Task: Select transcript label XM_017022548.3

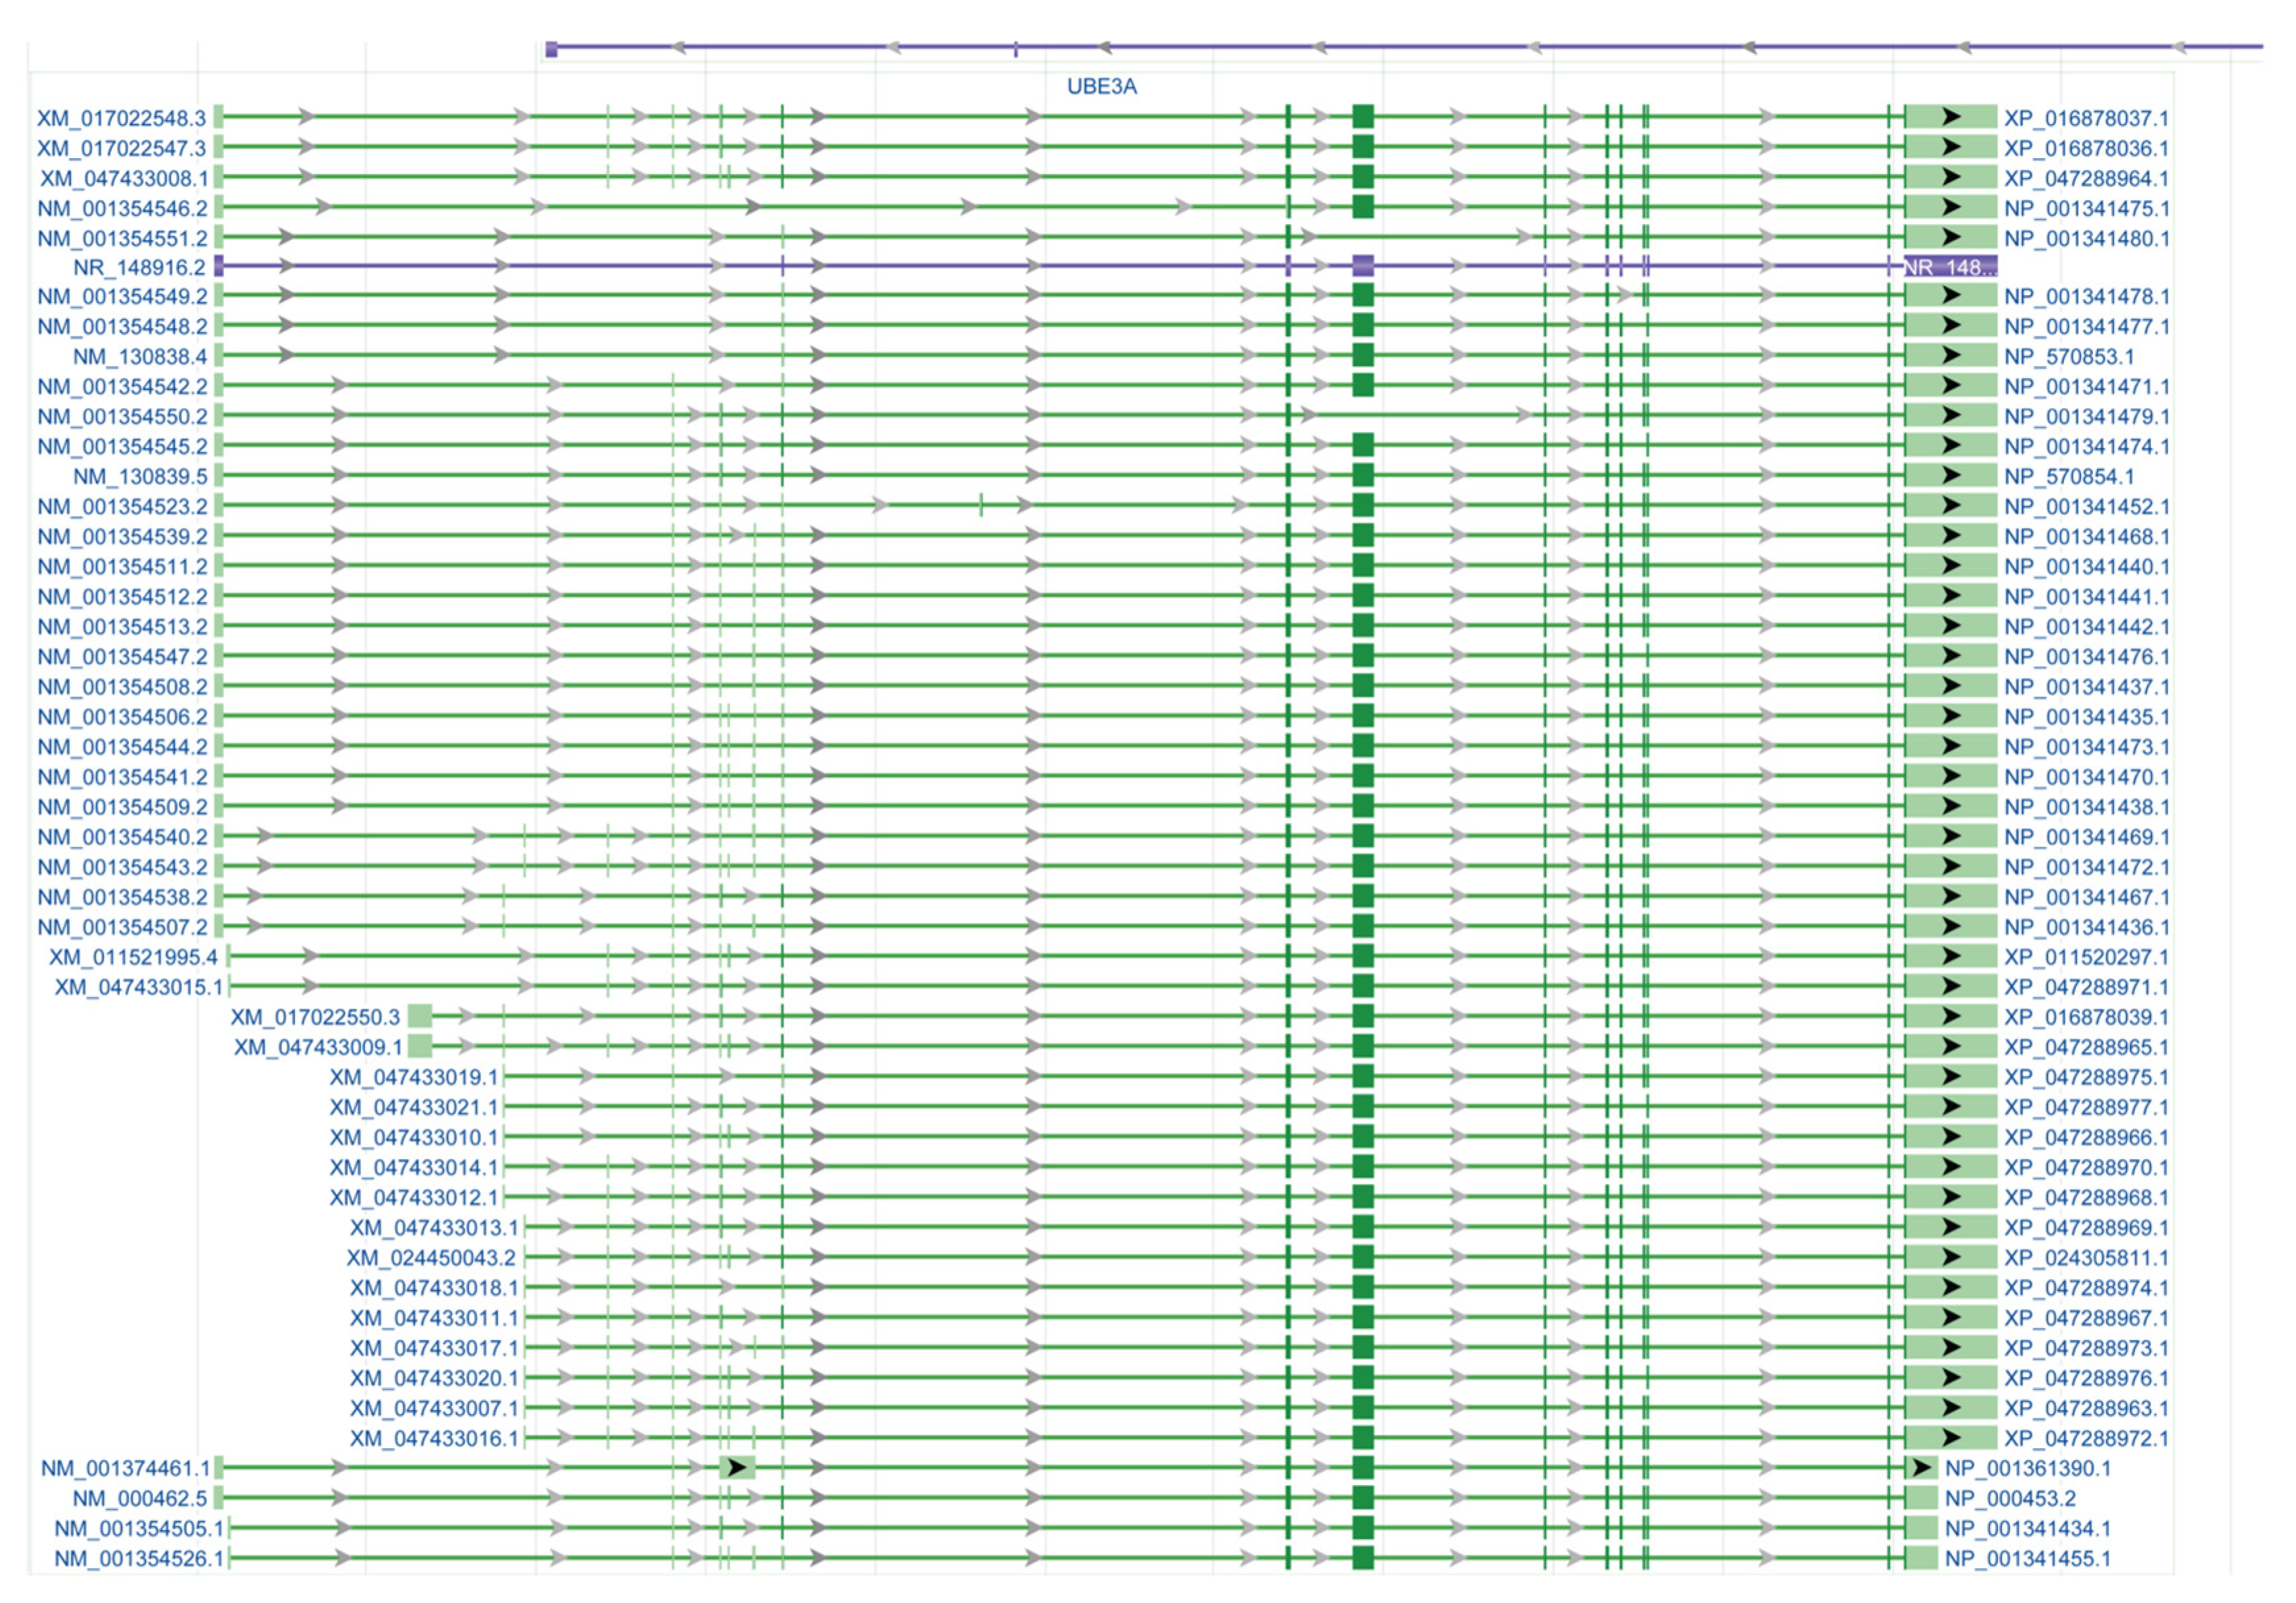Action: pos(121,118)
